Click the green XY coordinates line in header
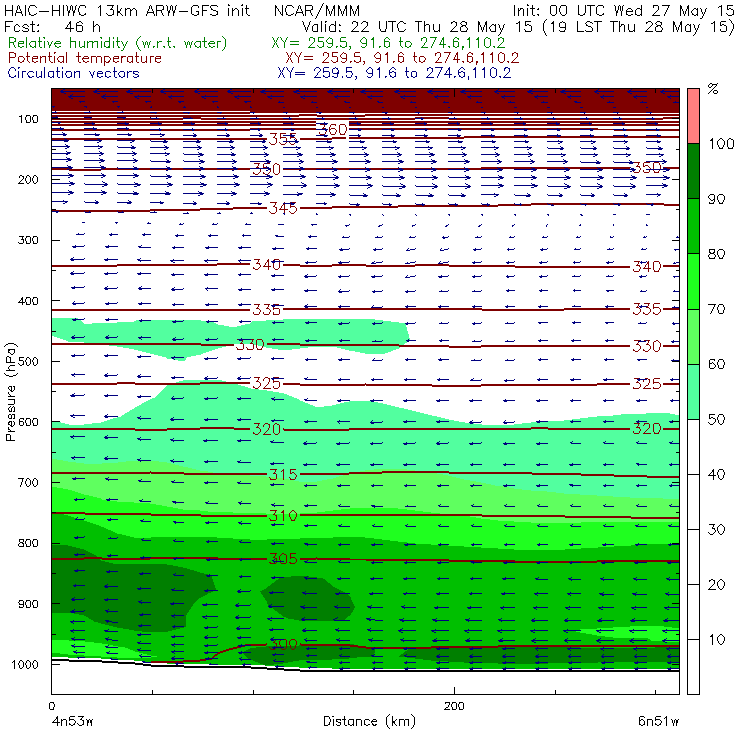 pyautogui.click(x=388, y=43)
